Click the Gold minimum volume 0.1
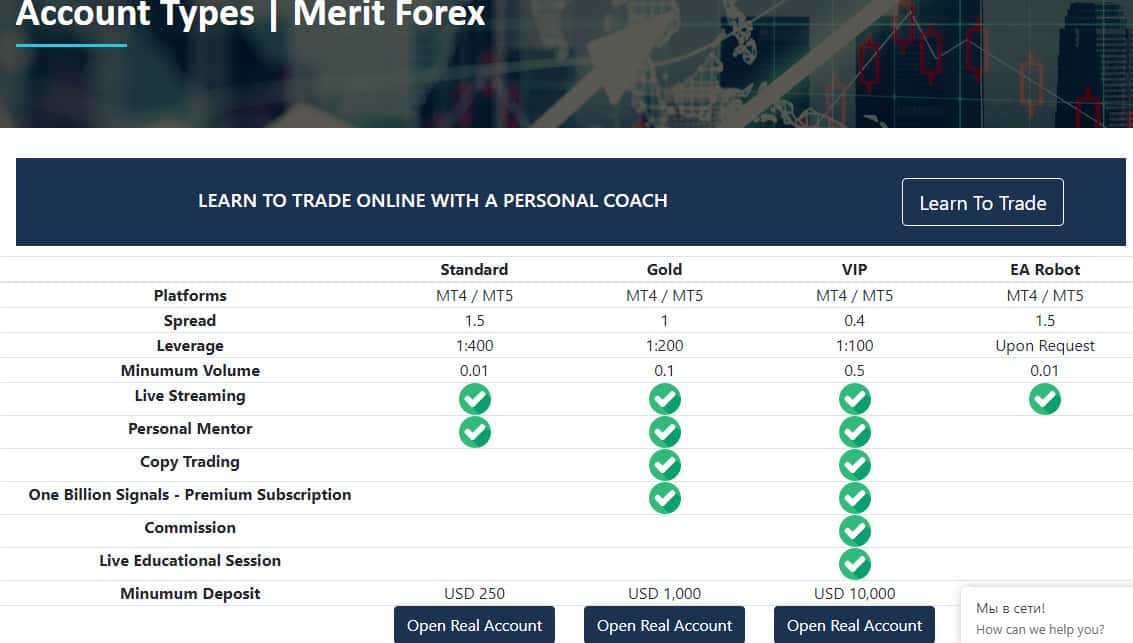Image resolution: width=1133 pixels, height=643 pixels. (x=664, y=371)
